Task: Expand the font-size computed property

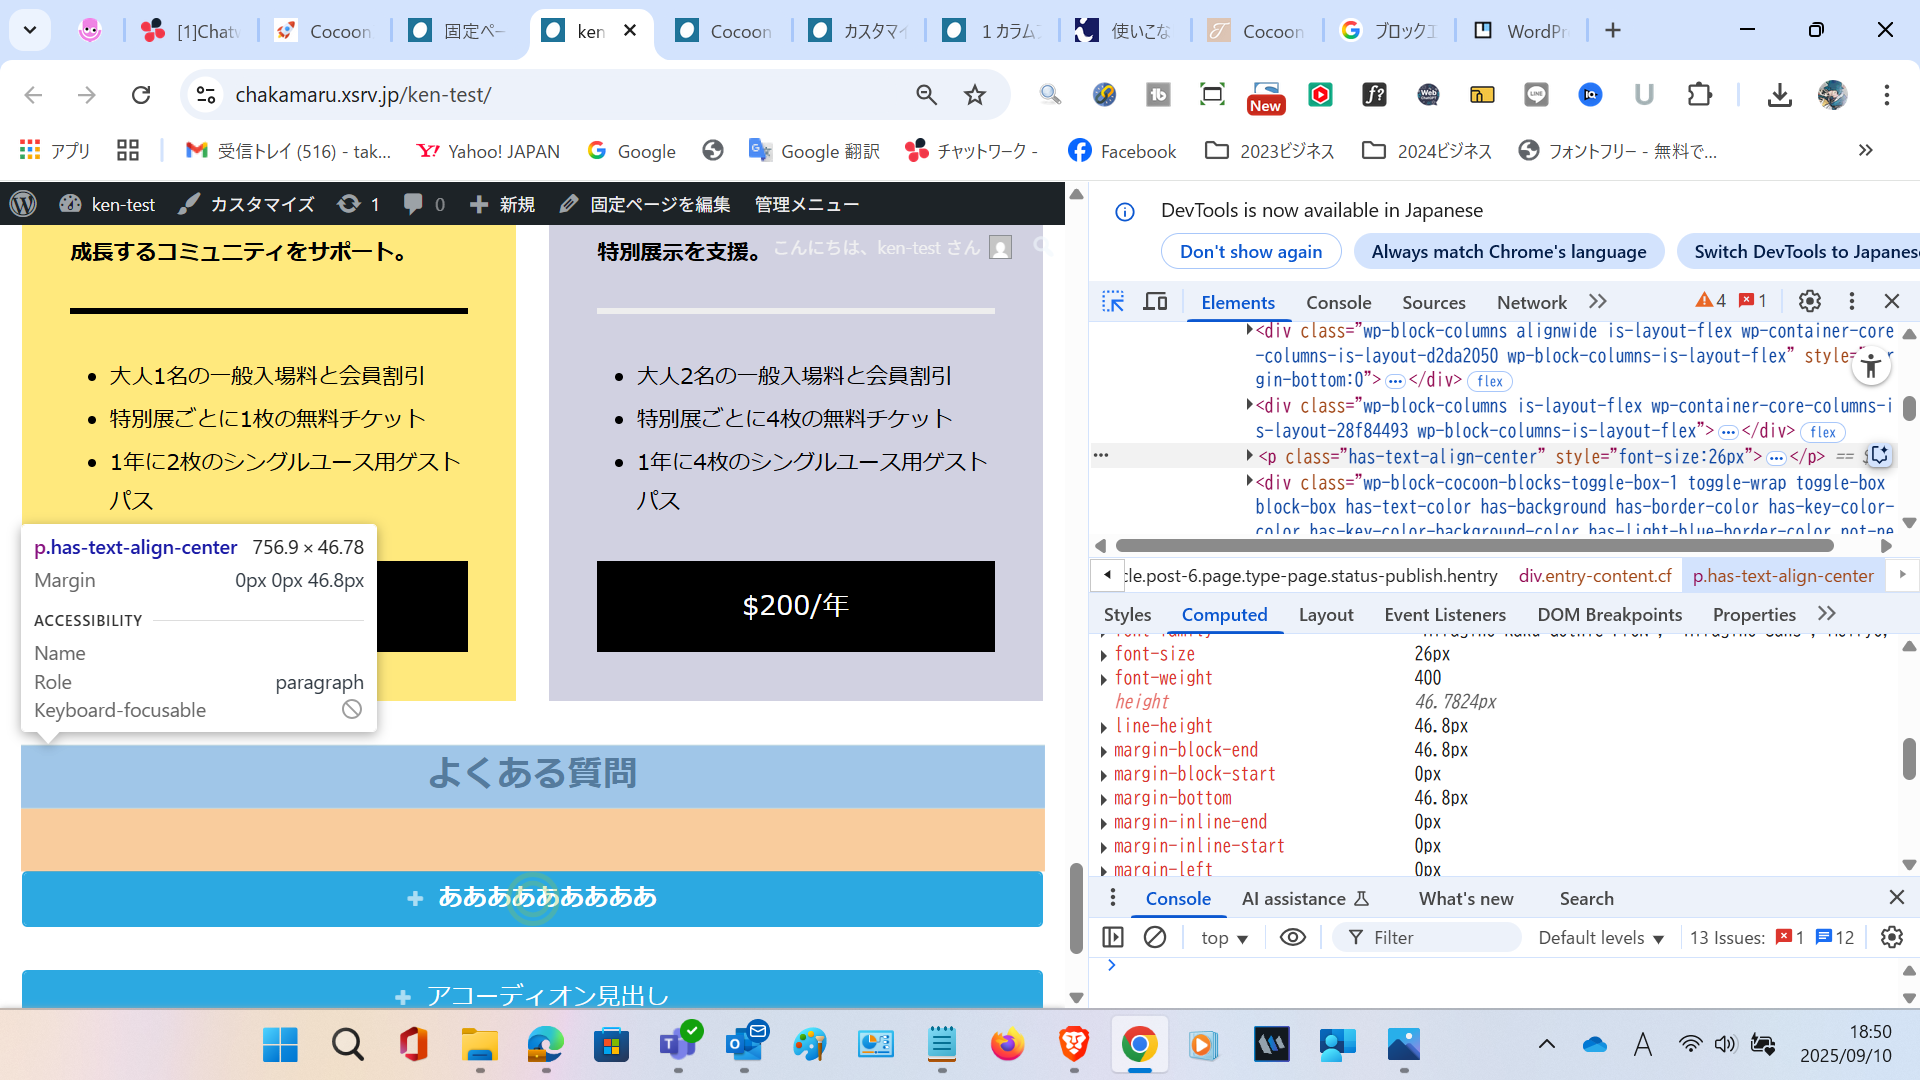Action: pos(1104,655)
